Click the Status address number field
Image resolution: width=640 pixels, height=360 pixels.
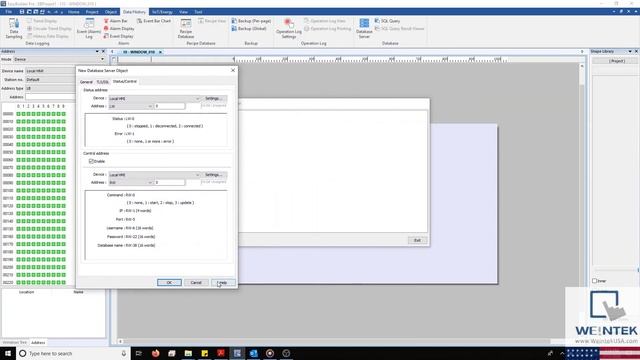169,106
